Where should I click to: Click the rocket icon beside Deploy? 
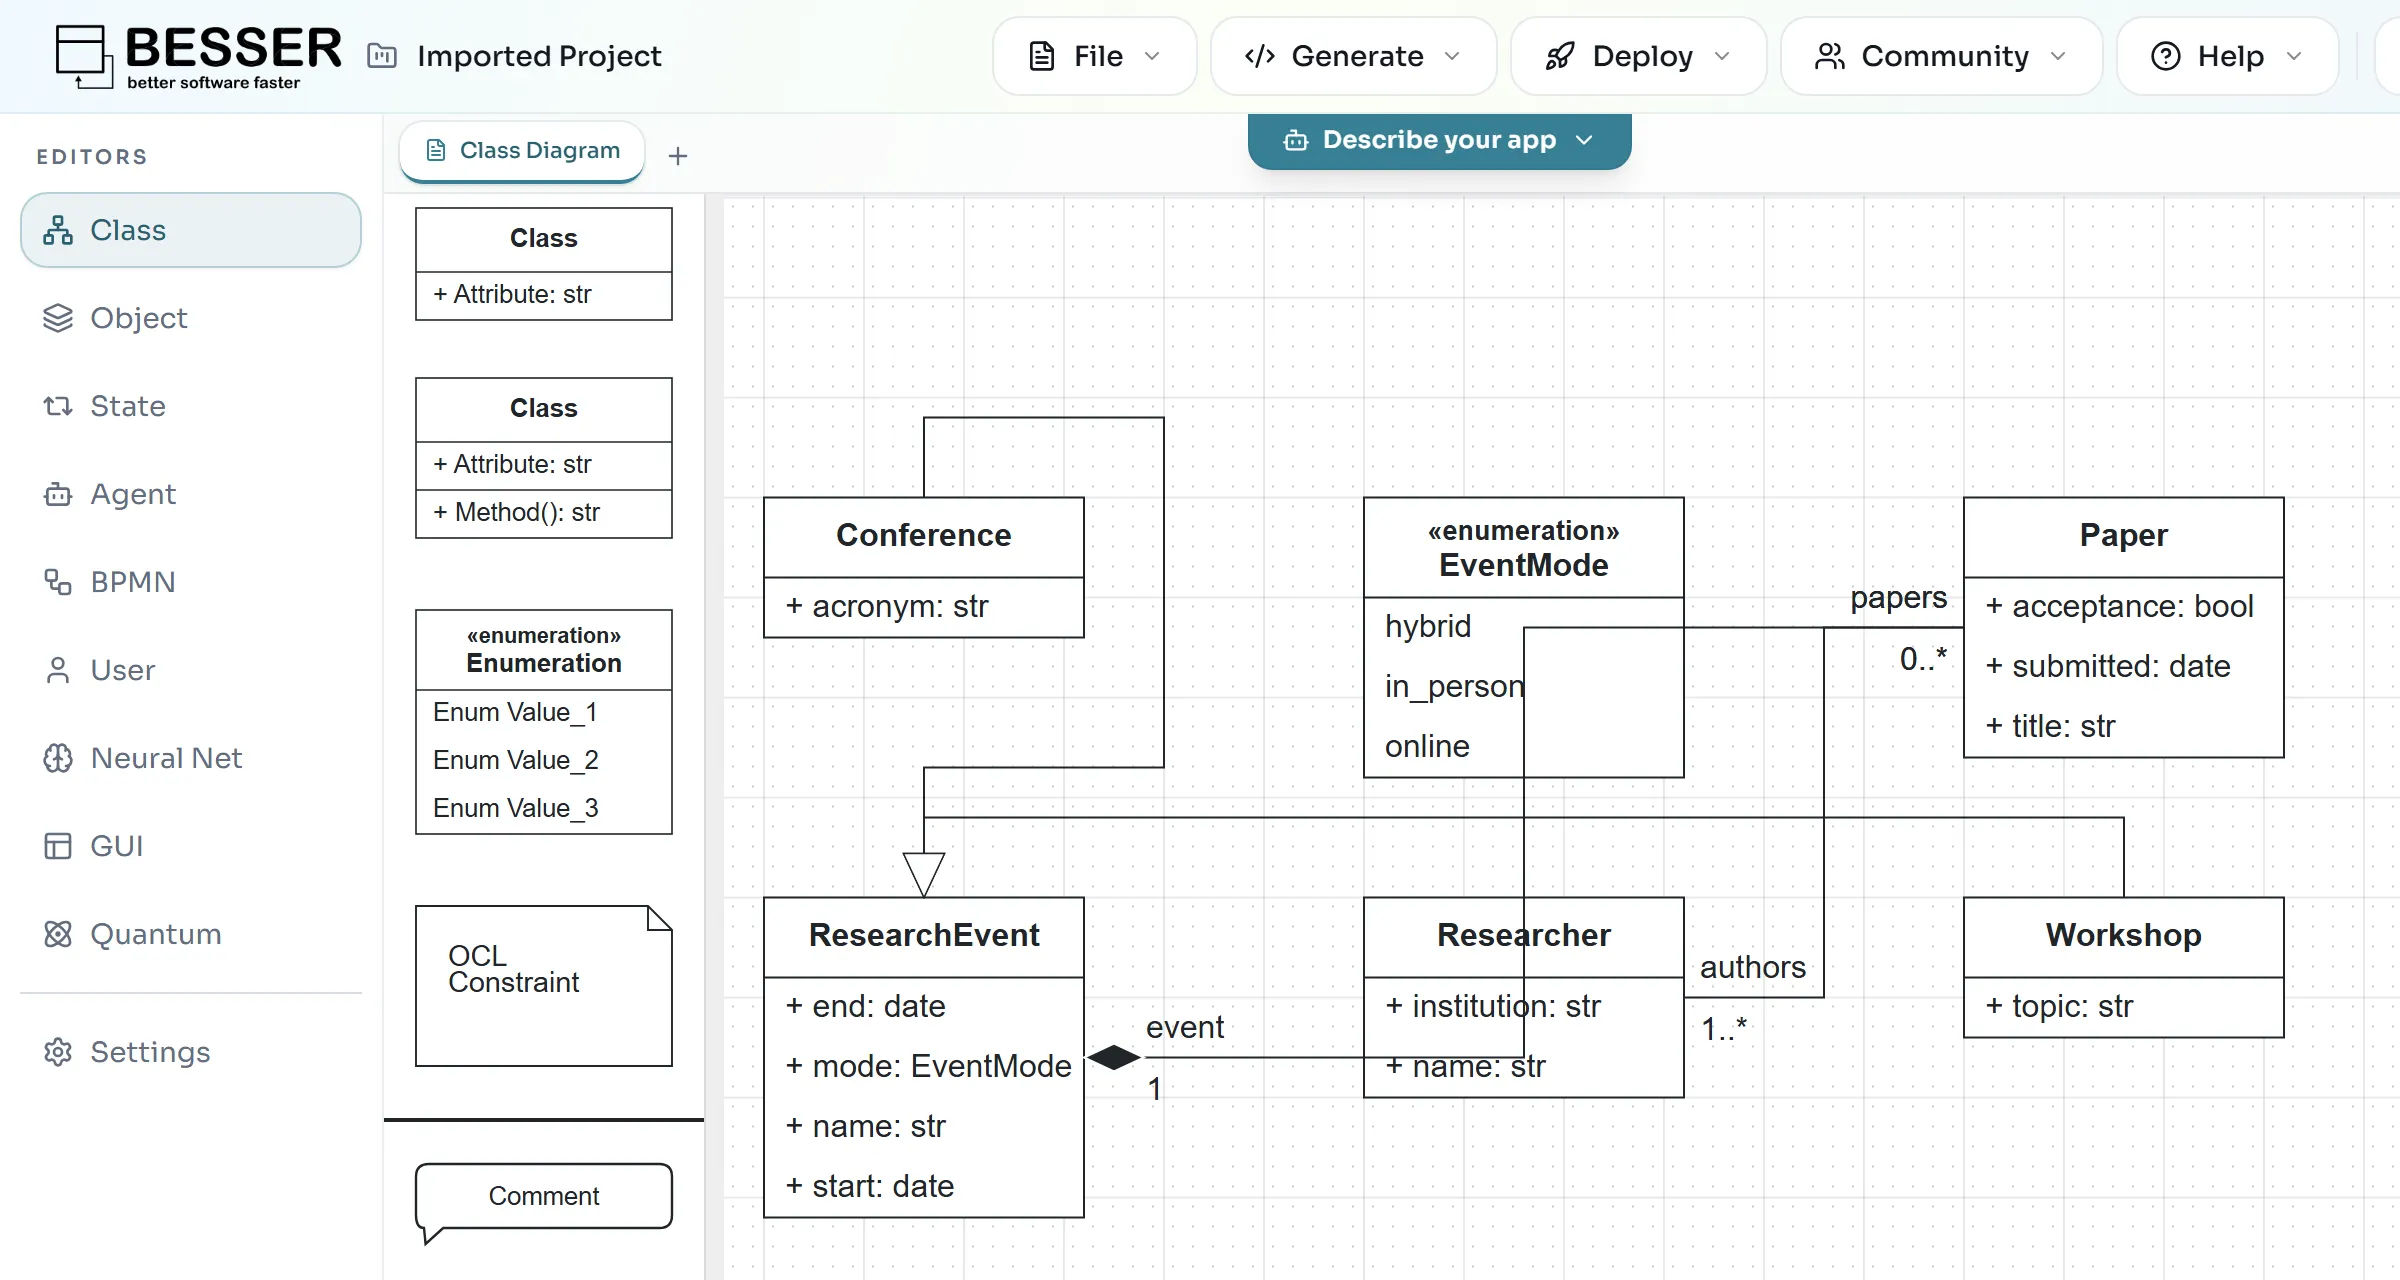[x=1559, y=56]
